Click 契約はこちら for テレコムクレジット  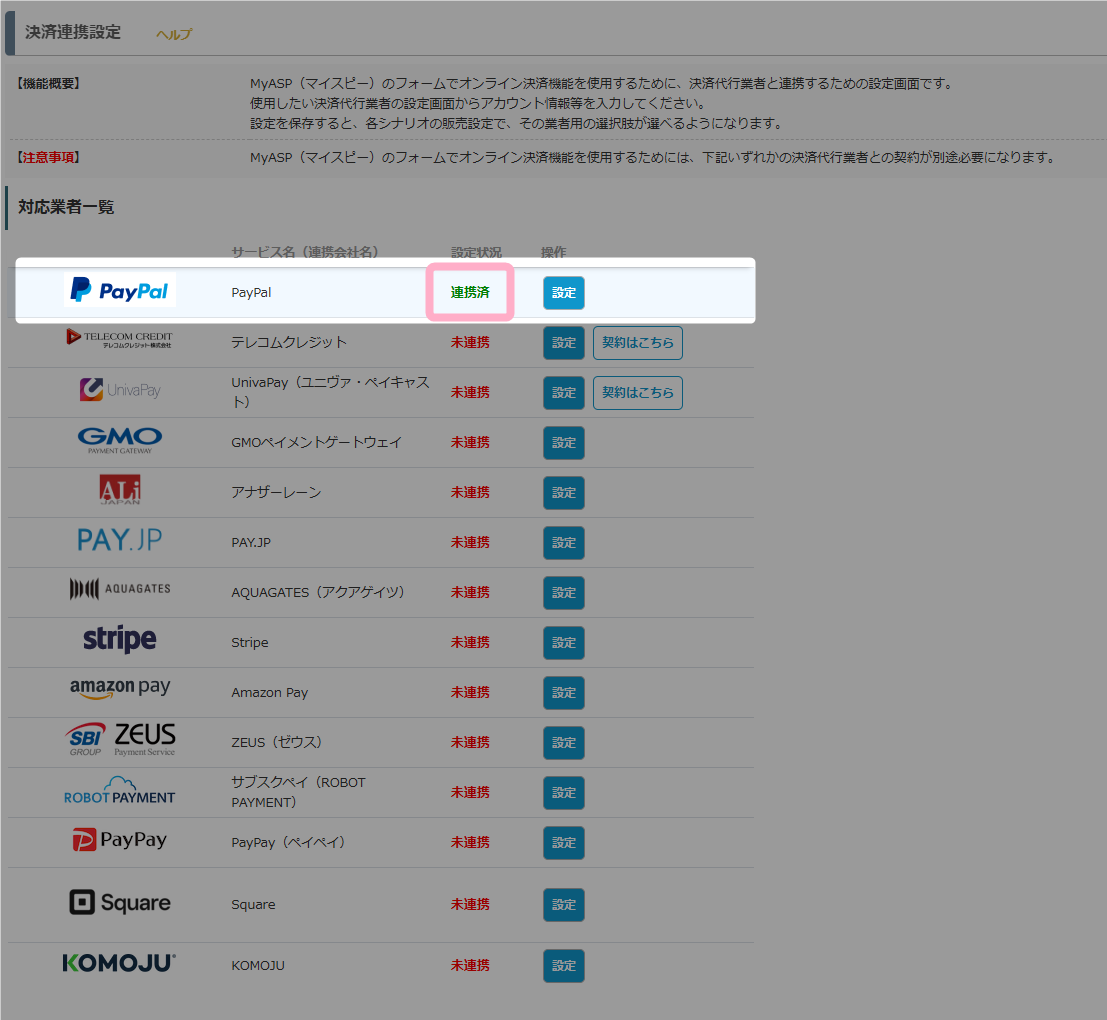pos(638,343)
